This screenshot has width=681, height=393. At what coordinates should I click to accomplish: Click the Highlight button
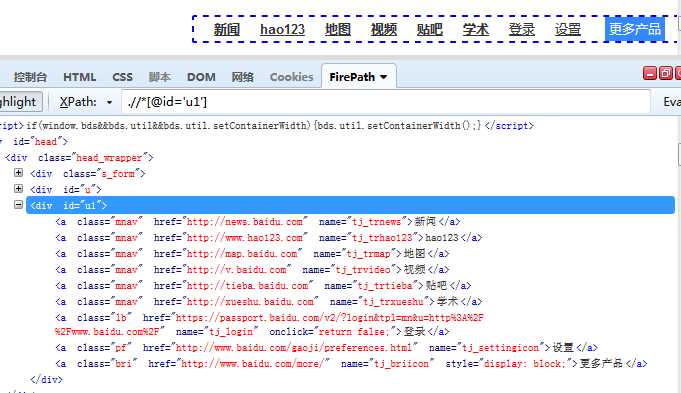coord(20,102)
